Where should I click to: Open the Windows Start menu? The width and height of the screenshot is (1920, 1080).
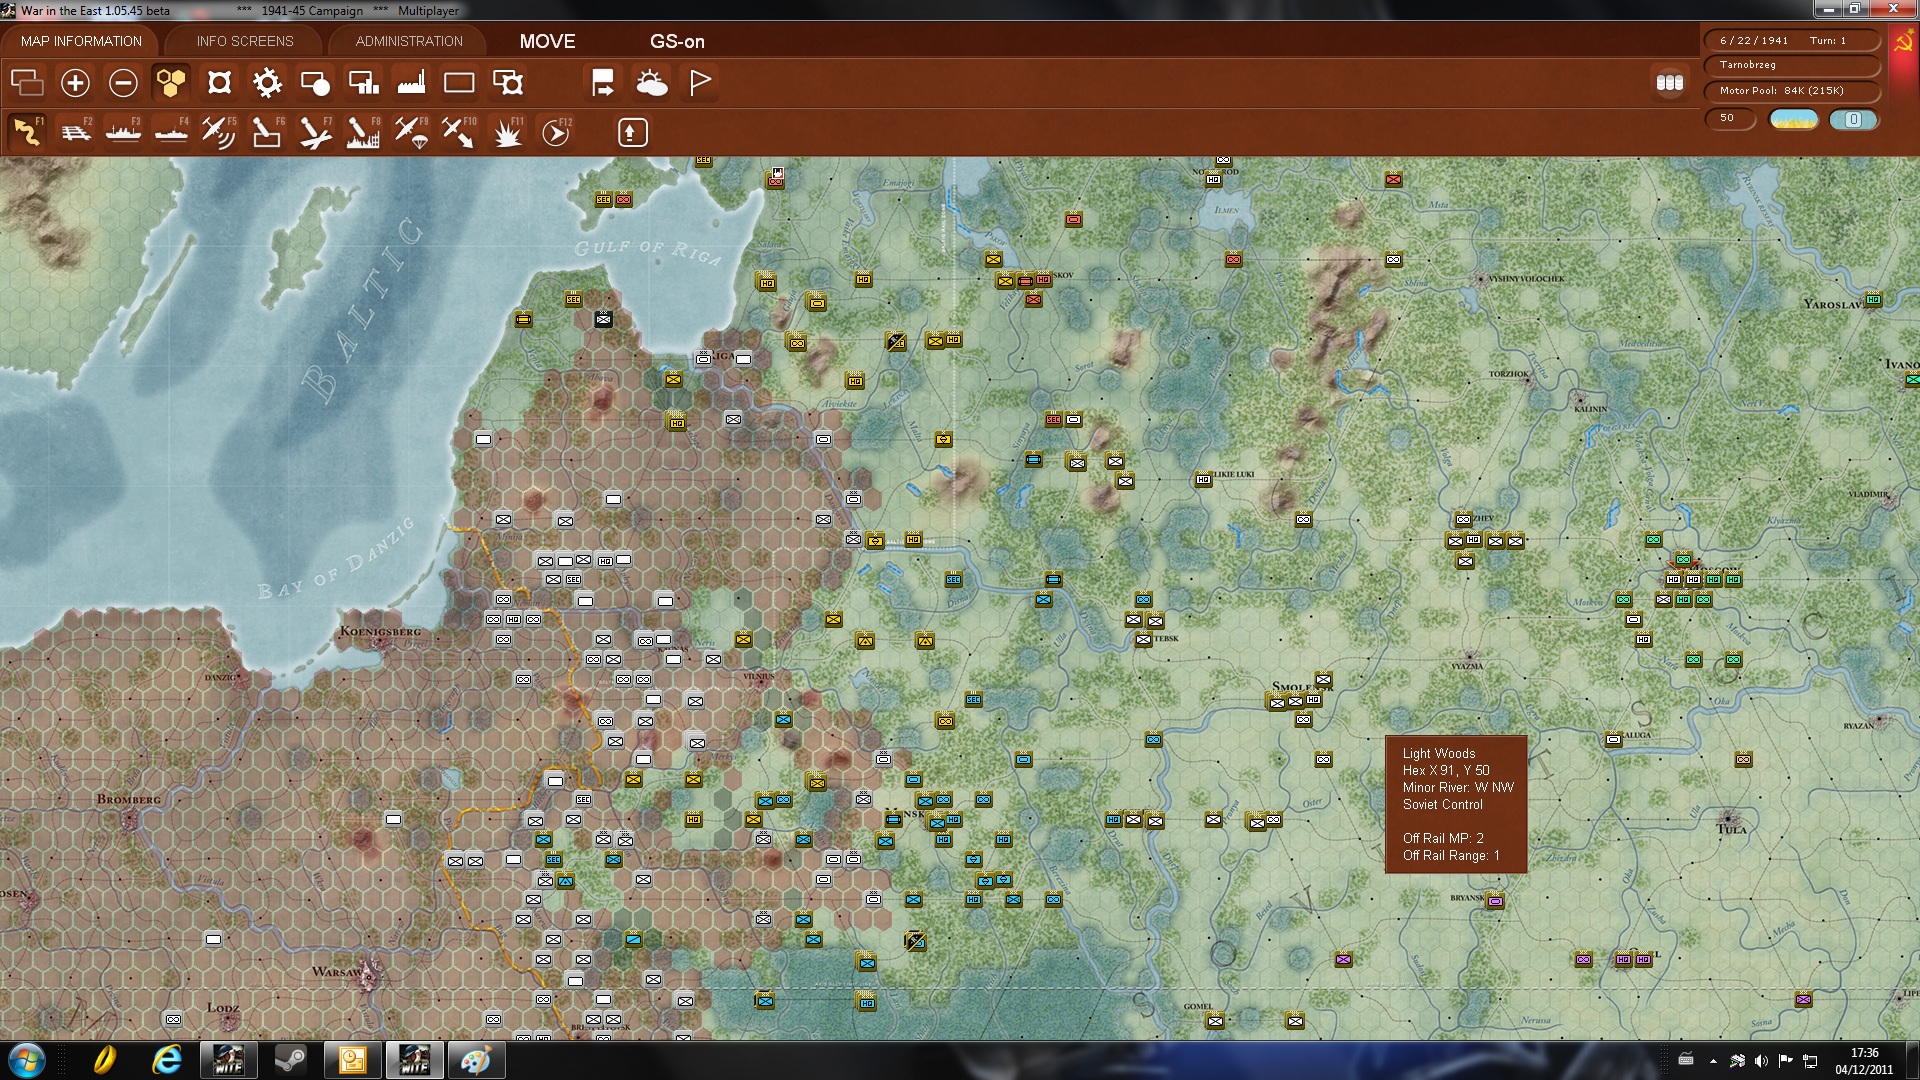[26, 1060]
